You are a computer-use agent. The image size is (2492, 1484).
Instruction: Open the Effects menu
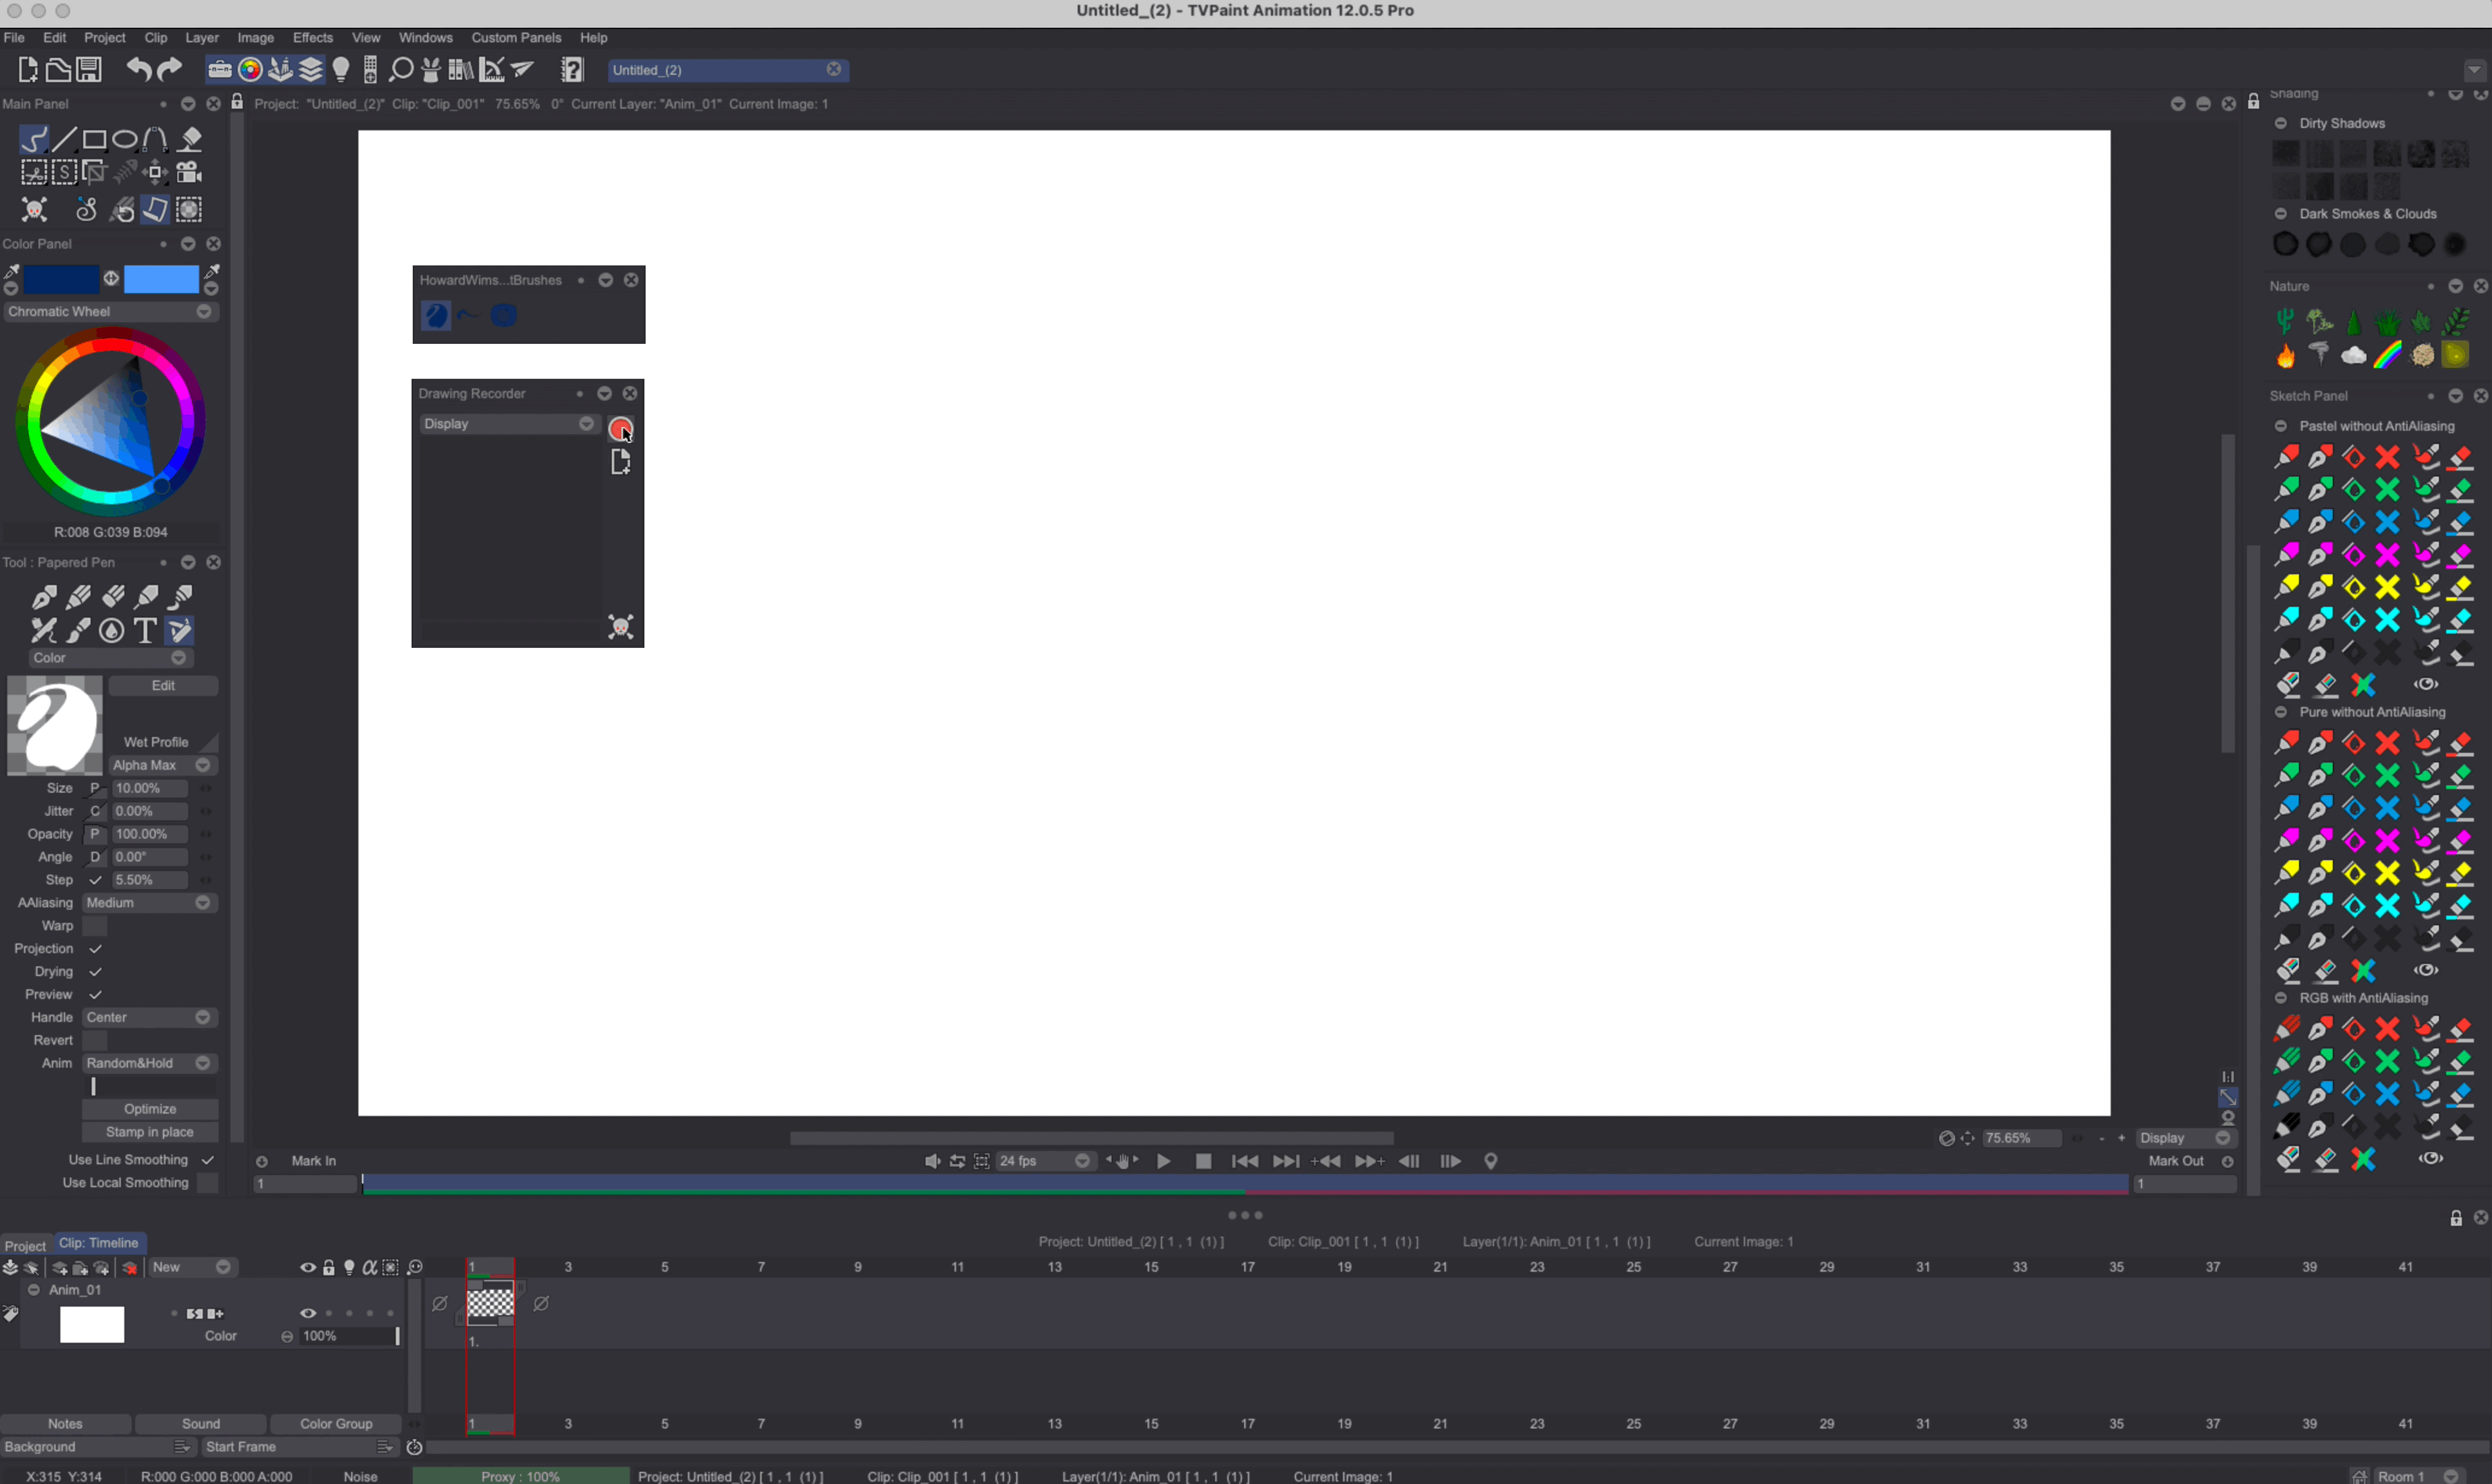pos(313,37)
